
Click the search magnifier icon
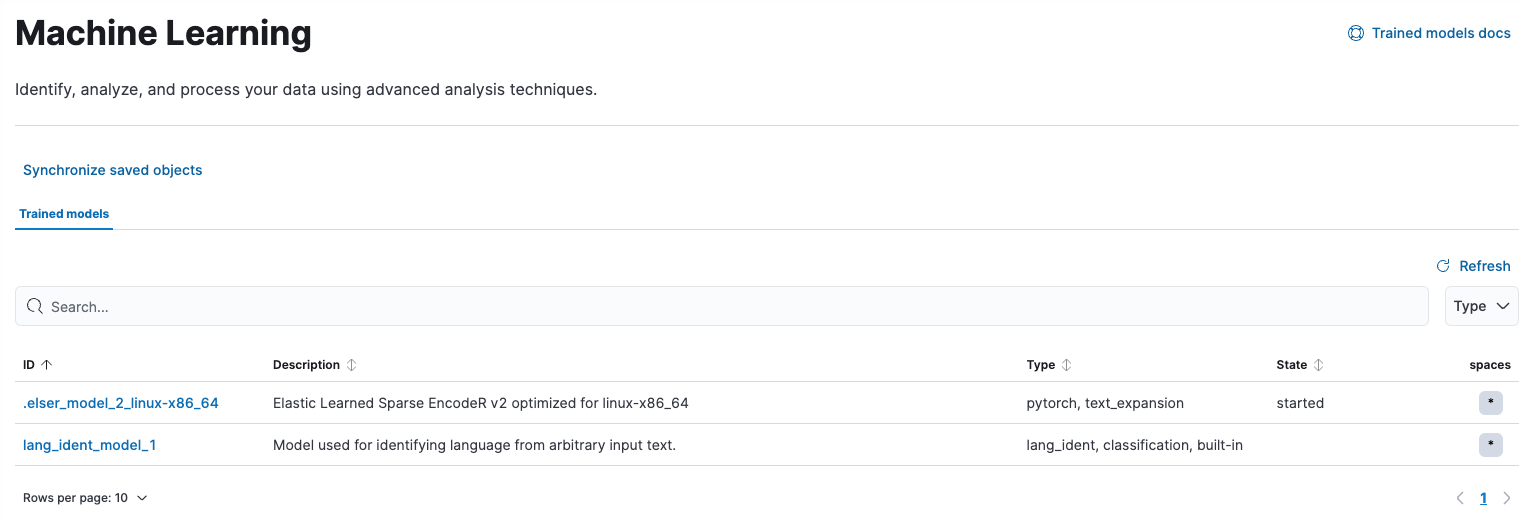pos(35,307)
